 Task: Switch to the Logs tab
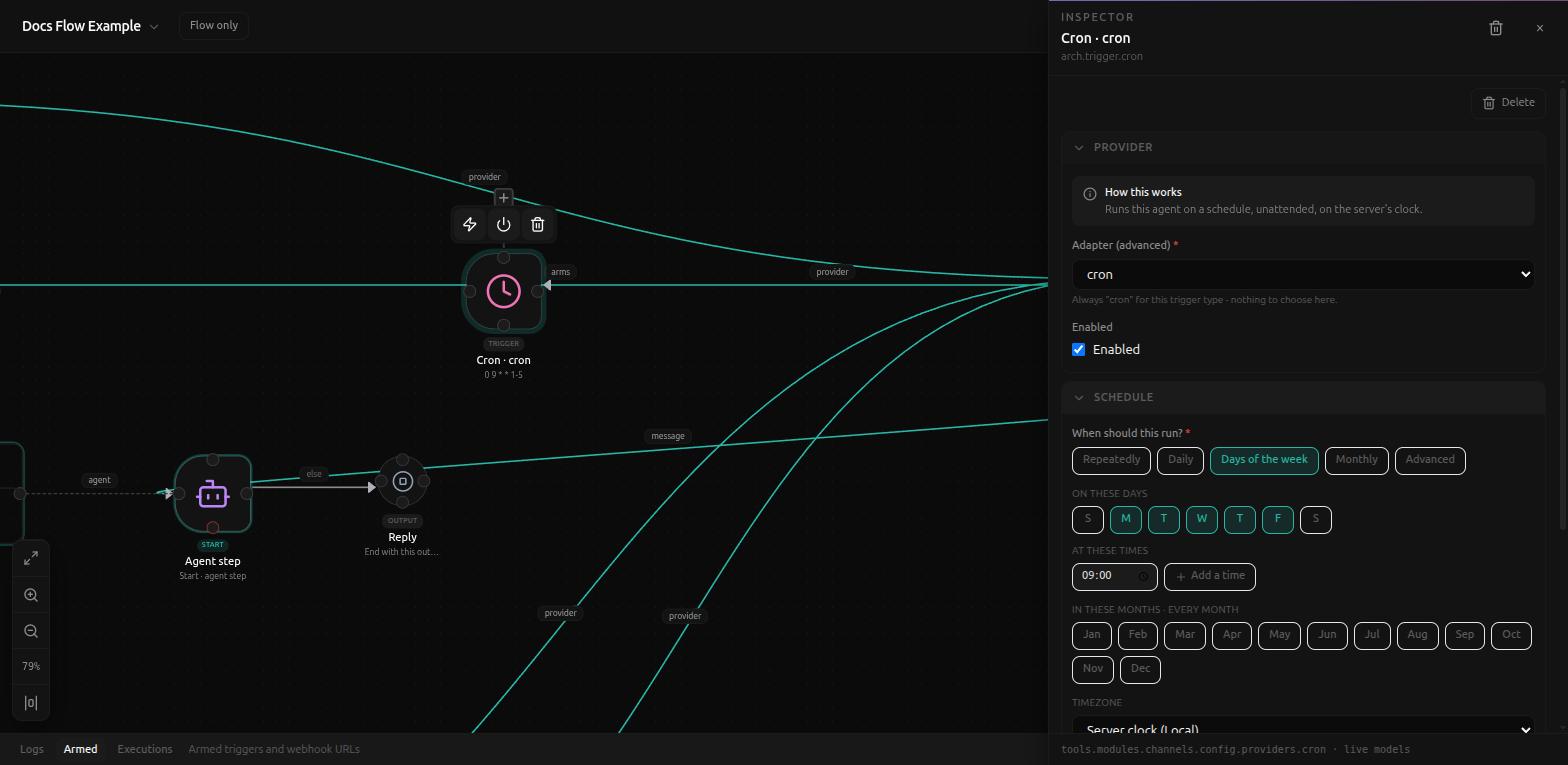(32, 749)
